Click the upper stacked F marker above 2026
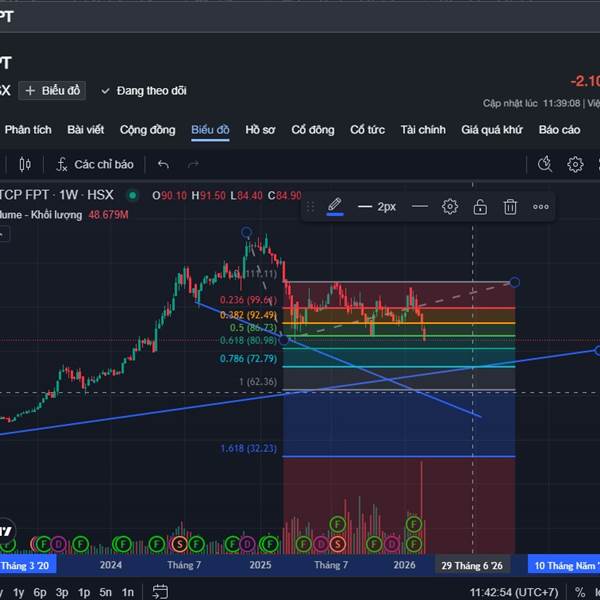 414,523
